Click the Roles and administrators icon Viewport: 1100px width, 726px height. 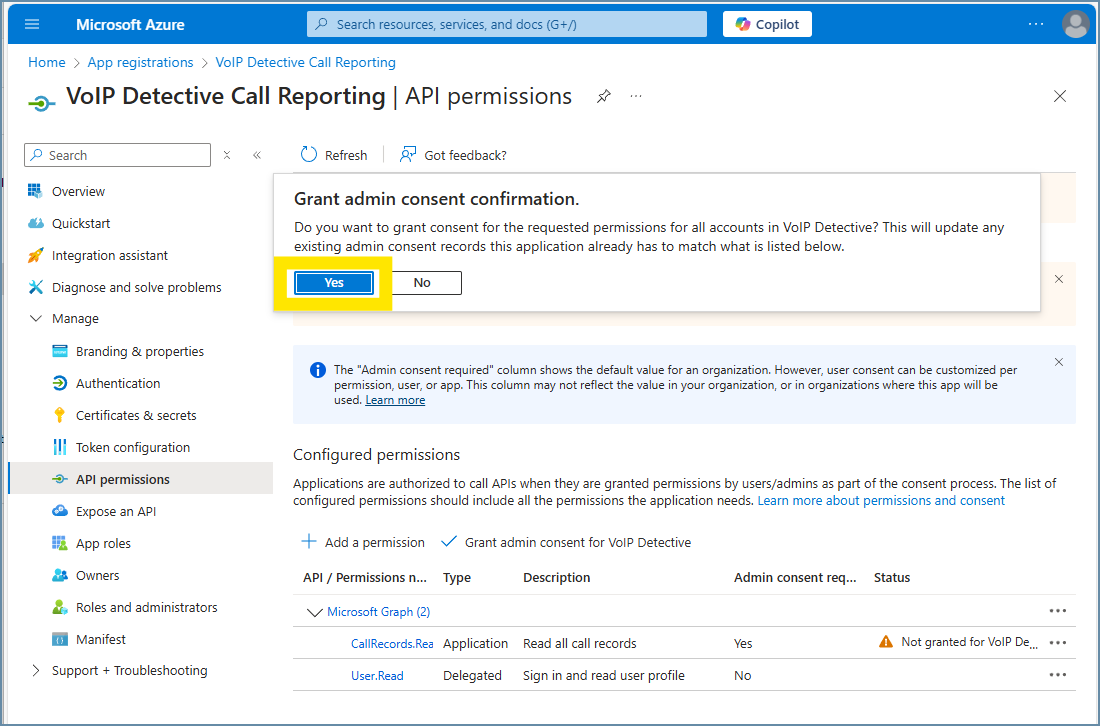60,607
